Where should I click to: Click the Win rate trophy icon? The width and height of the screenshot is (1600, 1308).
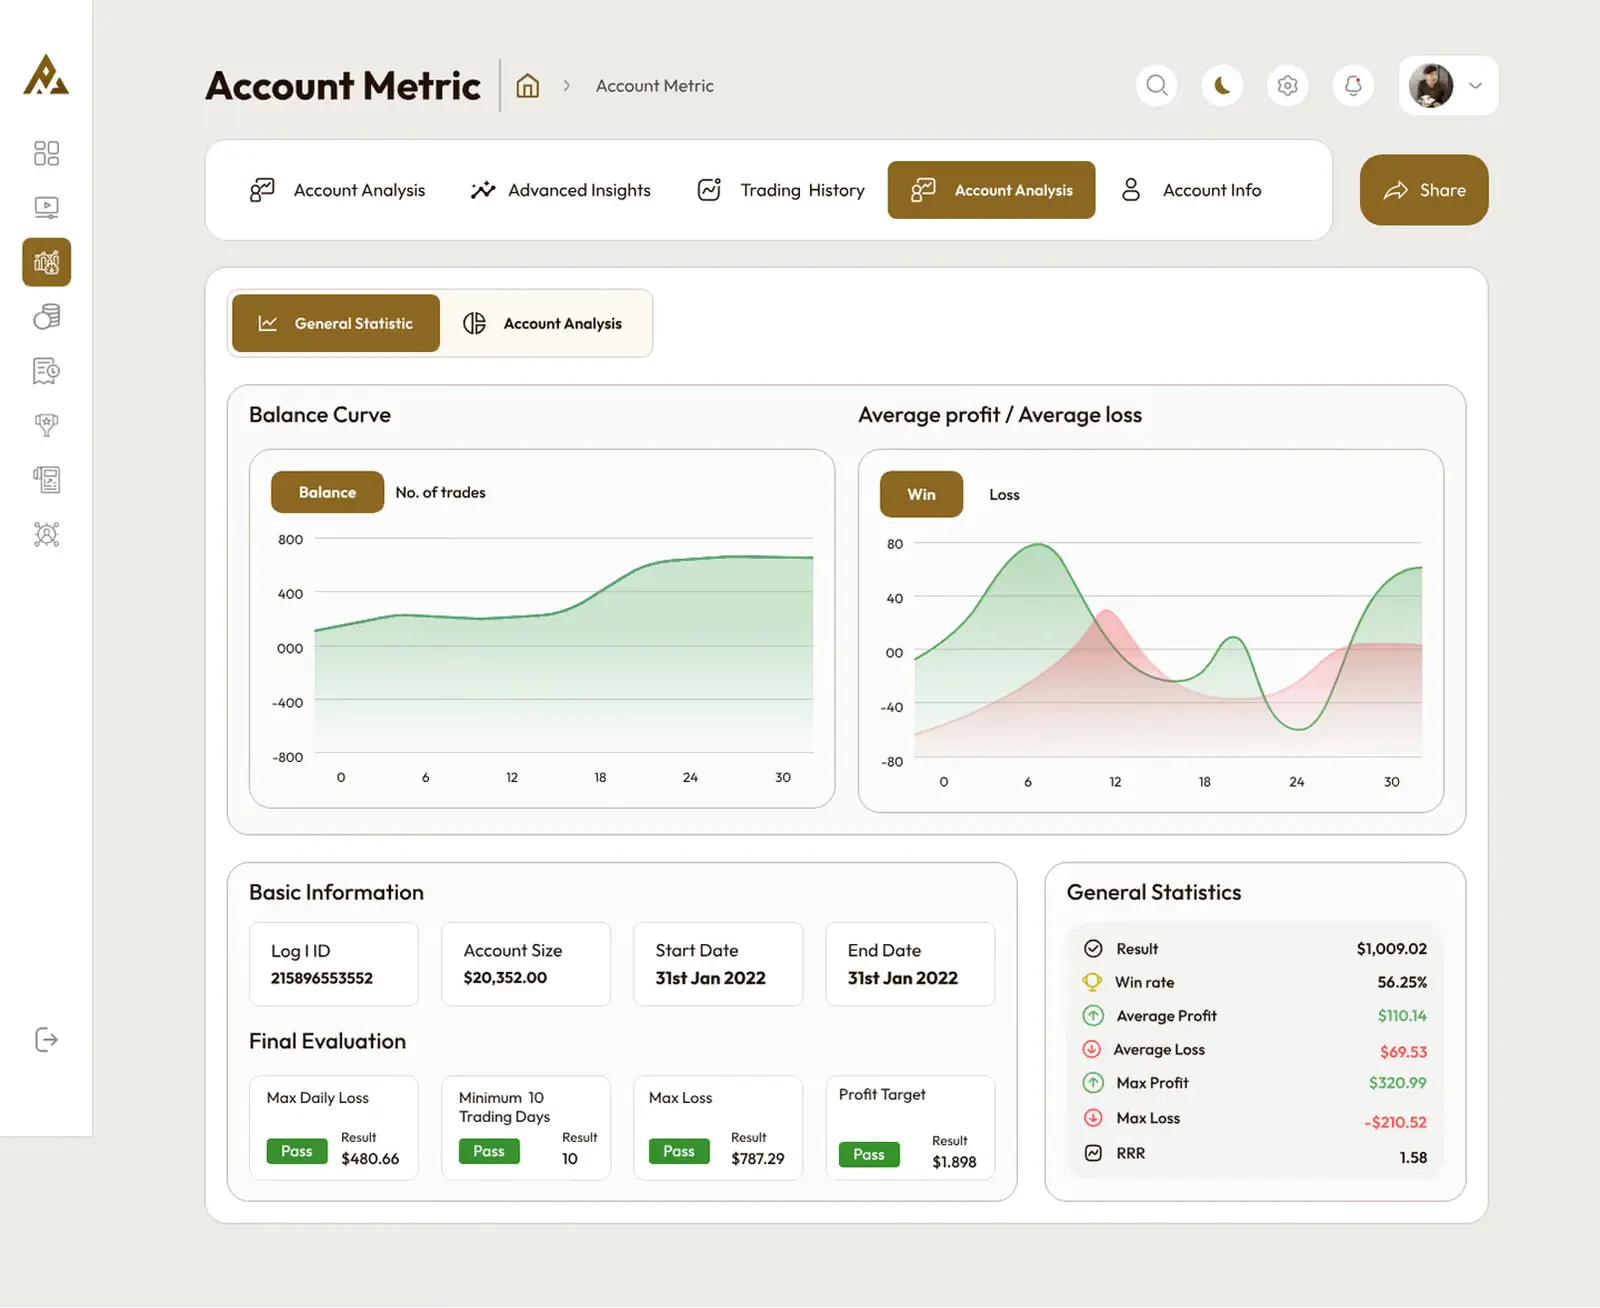point(1092,982)
